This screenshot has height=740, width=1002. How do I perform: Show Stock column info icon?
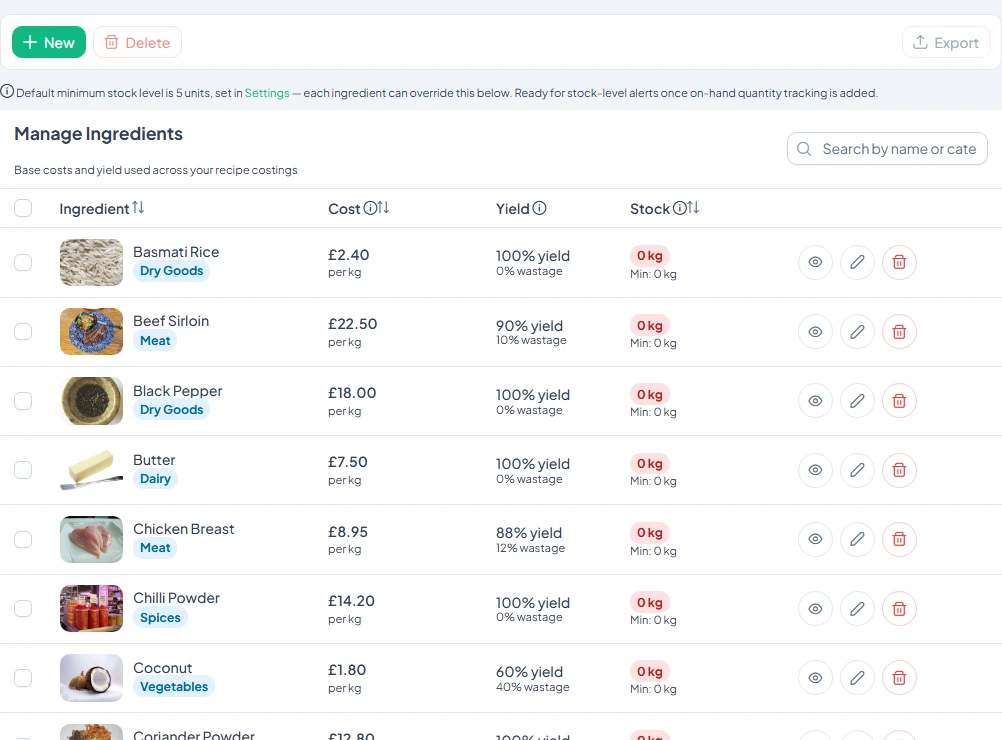680,208
